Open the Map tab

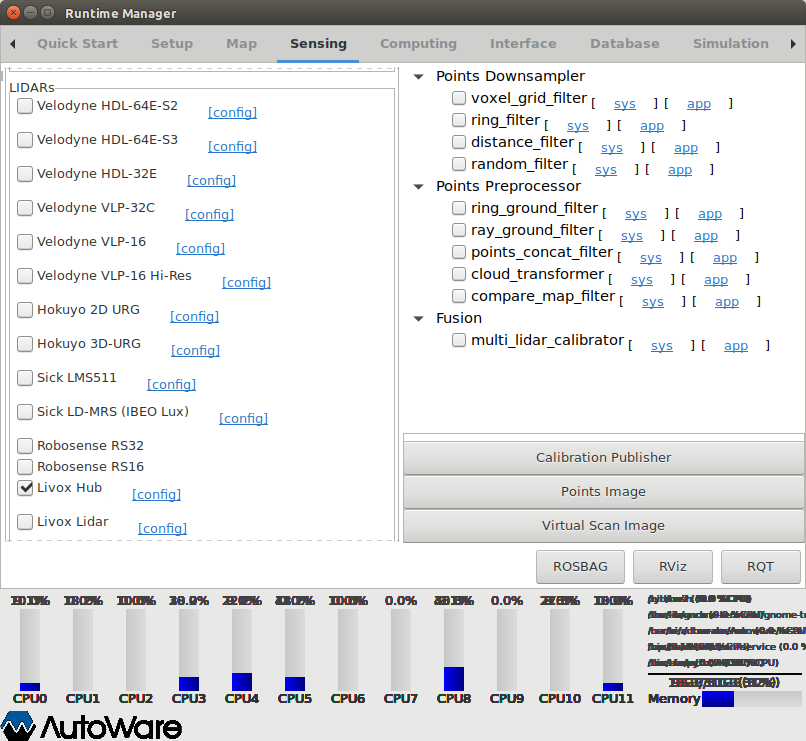(x=242, y=44)
